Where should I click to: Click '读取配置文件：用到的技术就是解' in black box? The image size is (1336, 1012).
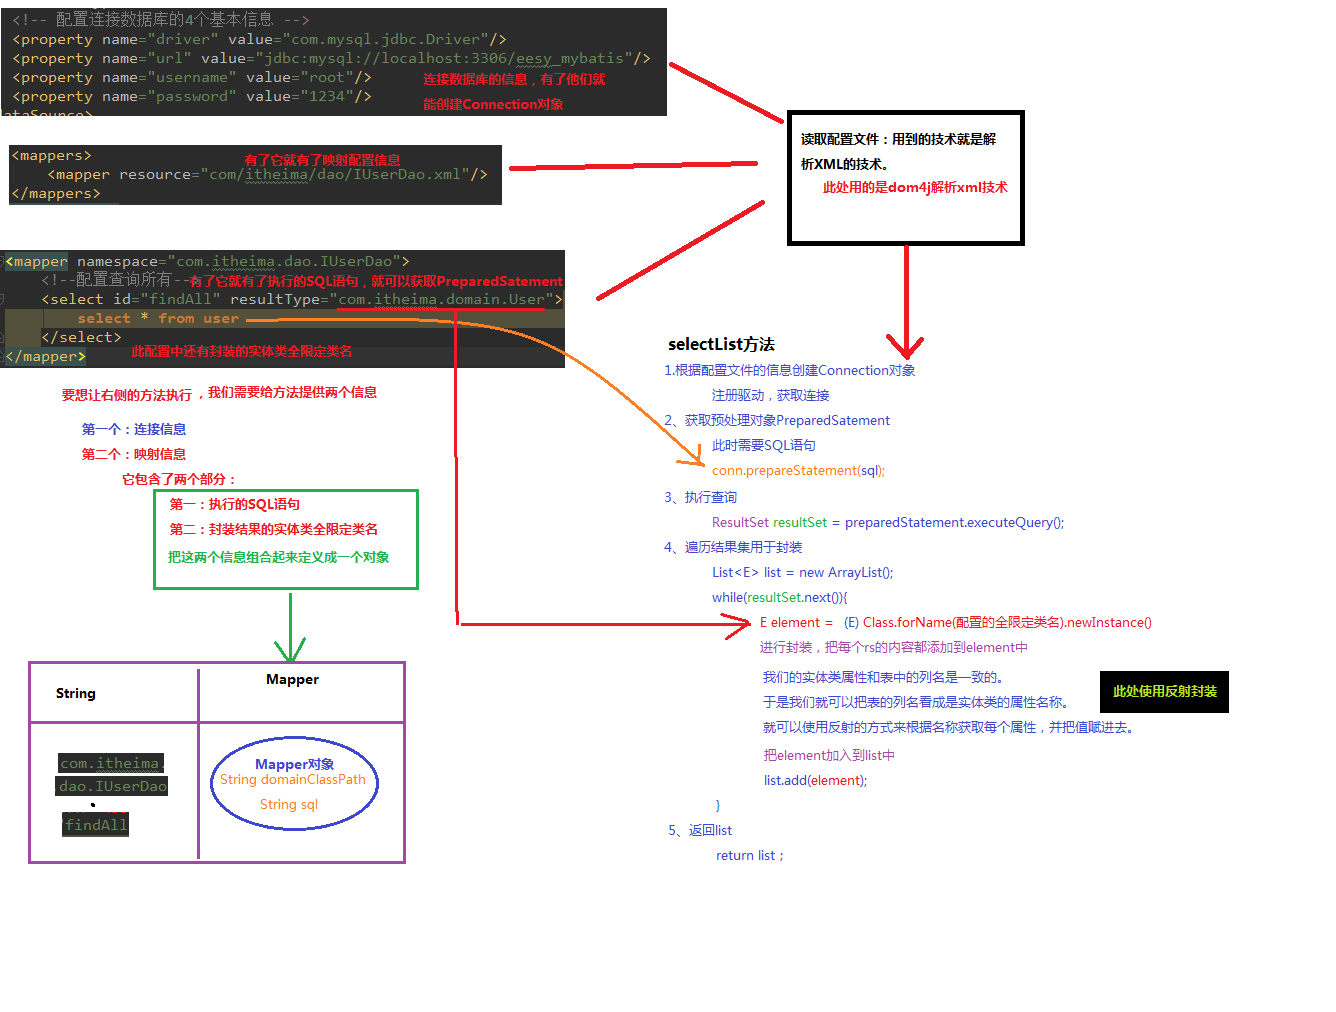898,139
